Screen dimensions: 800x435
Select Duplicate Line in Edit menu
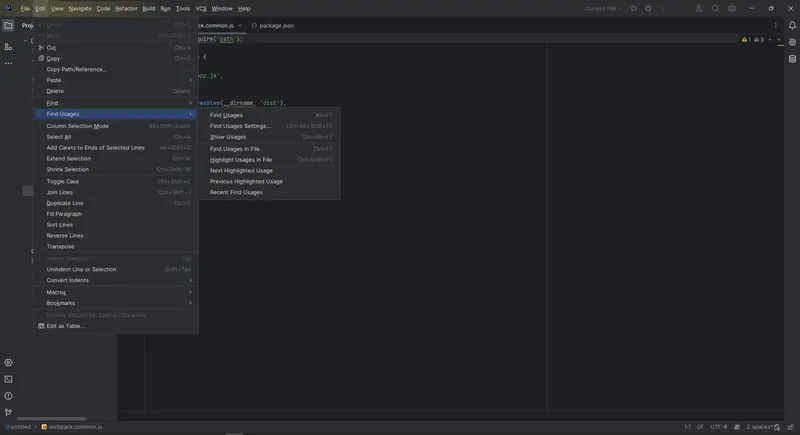[65, 203]
